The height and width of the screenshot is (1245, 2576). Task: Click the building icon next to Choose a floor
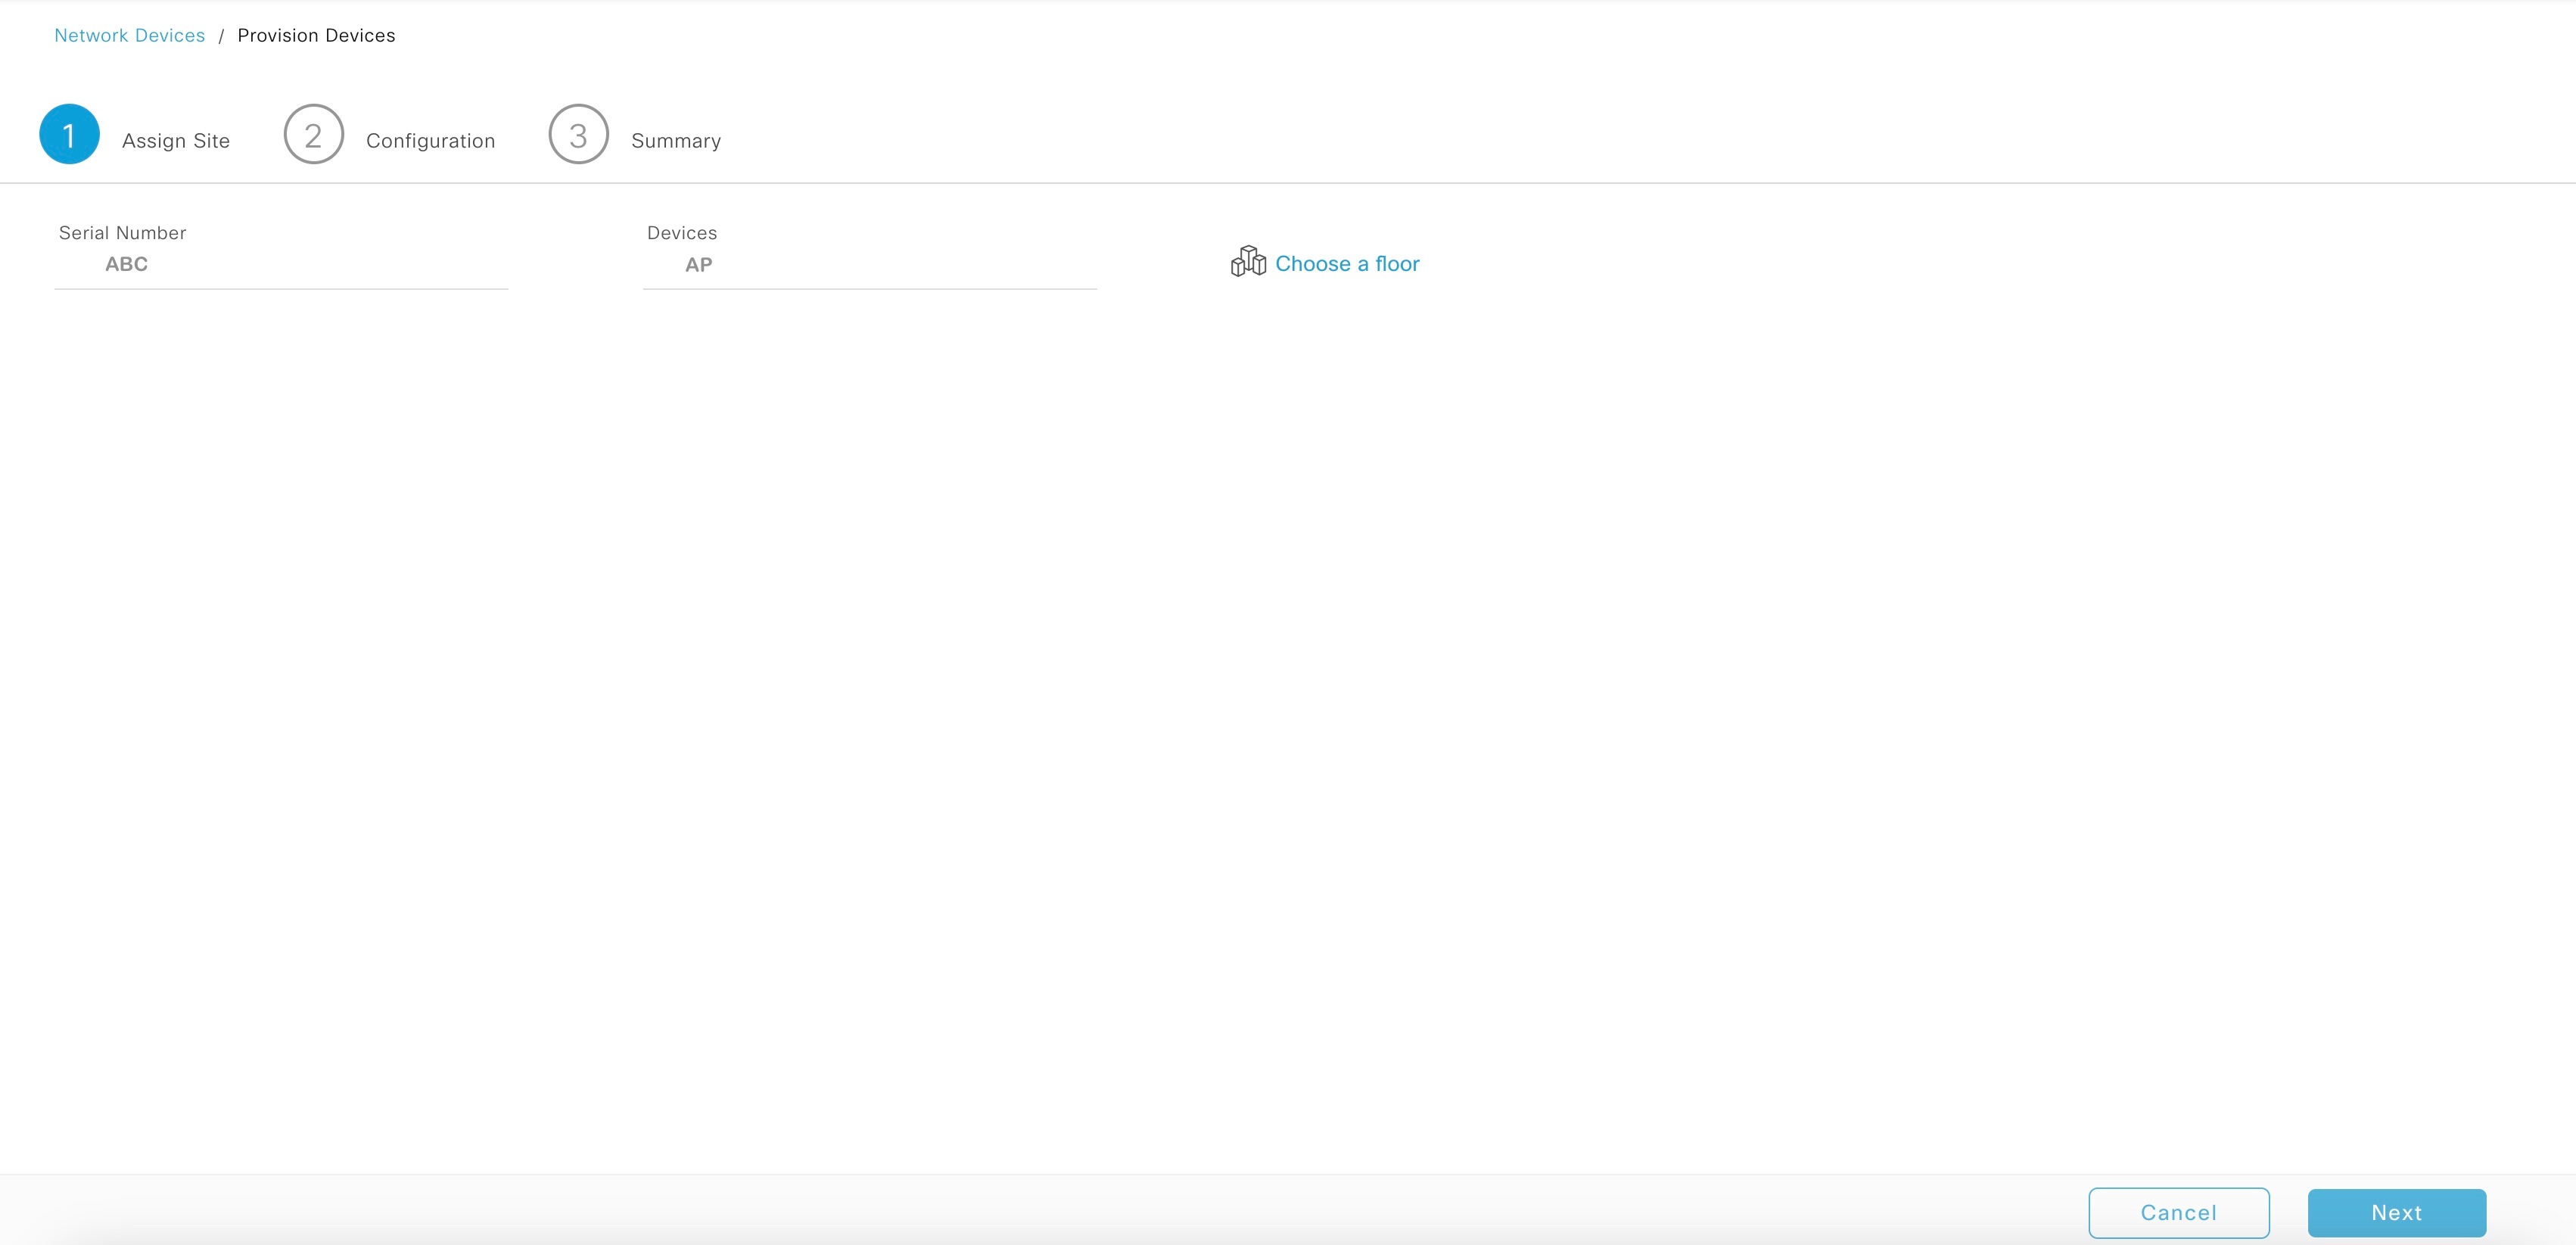pyautogui.click(x=1247, y=261)
